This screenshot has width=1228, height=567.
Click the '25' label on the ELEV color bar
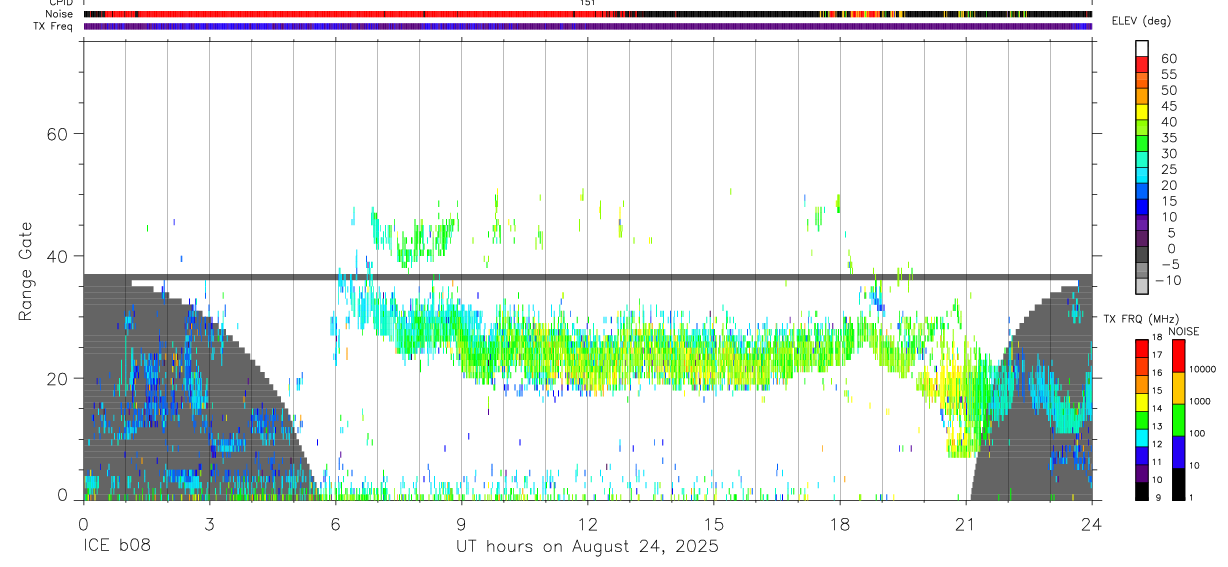(x=1168, y=170)
